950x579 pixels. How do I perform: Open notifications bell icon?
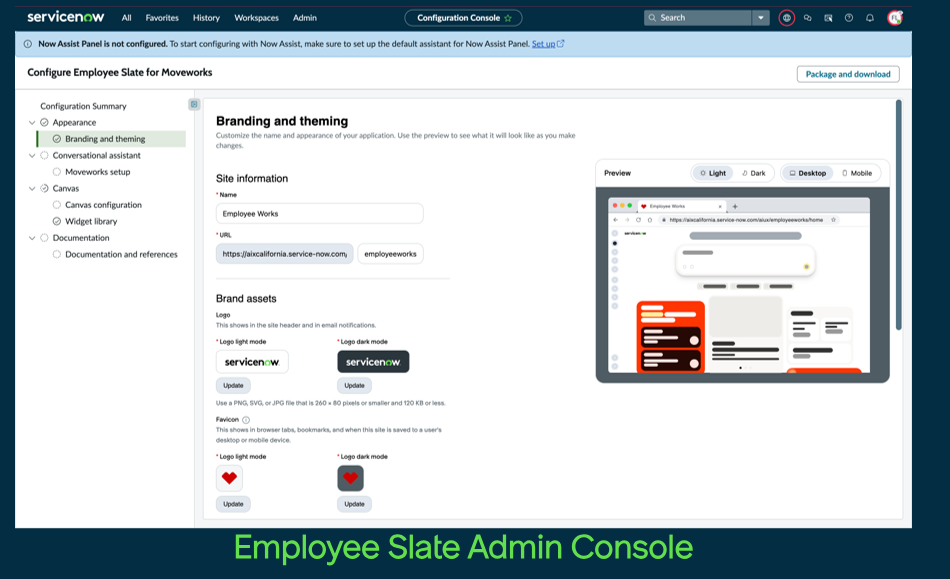coord(869,18)
